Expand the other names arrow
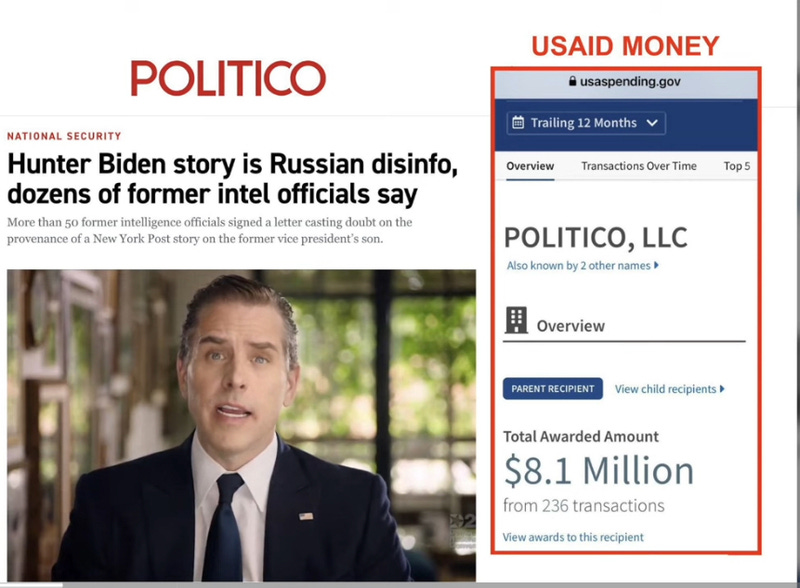 [656, 265]
